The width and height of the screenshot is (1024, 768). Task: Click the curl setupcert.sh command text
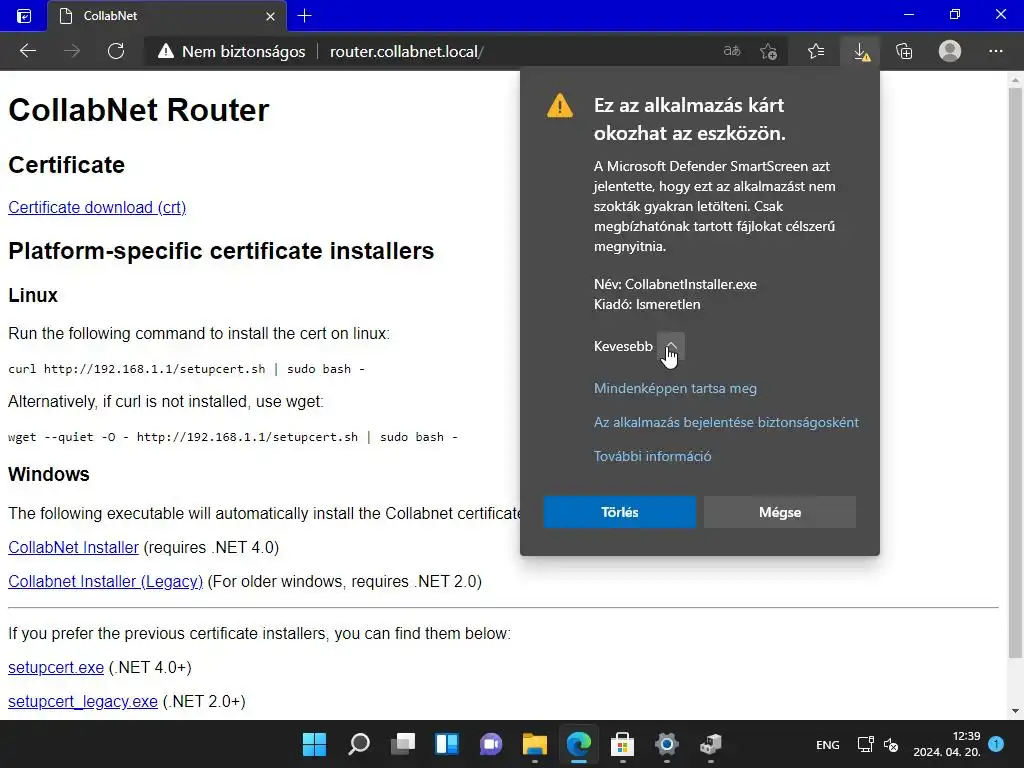point(187,369)
